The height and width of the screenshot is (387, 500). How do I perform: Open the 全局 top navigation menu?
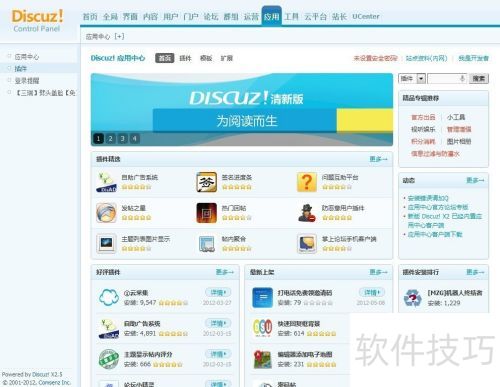coord(110,16)
